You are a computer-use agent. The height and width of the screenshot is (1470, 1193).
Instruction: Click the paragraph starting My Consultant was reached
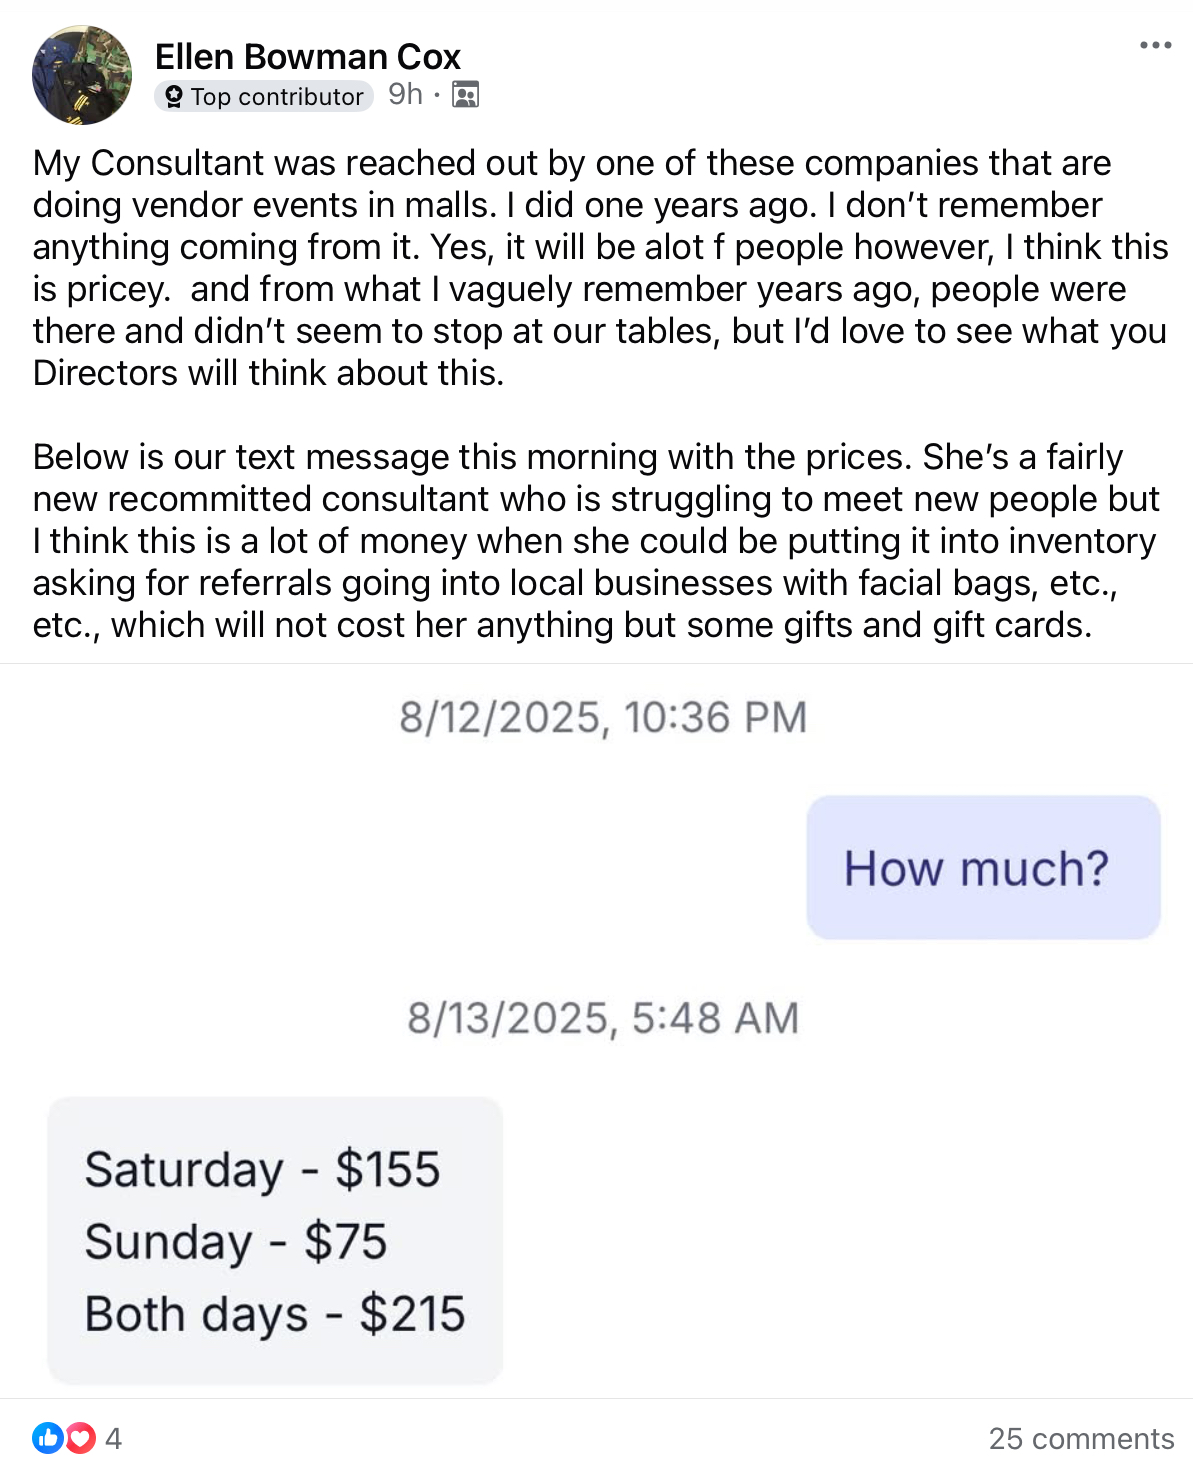600,268
